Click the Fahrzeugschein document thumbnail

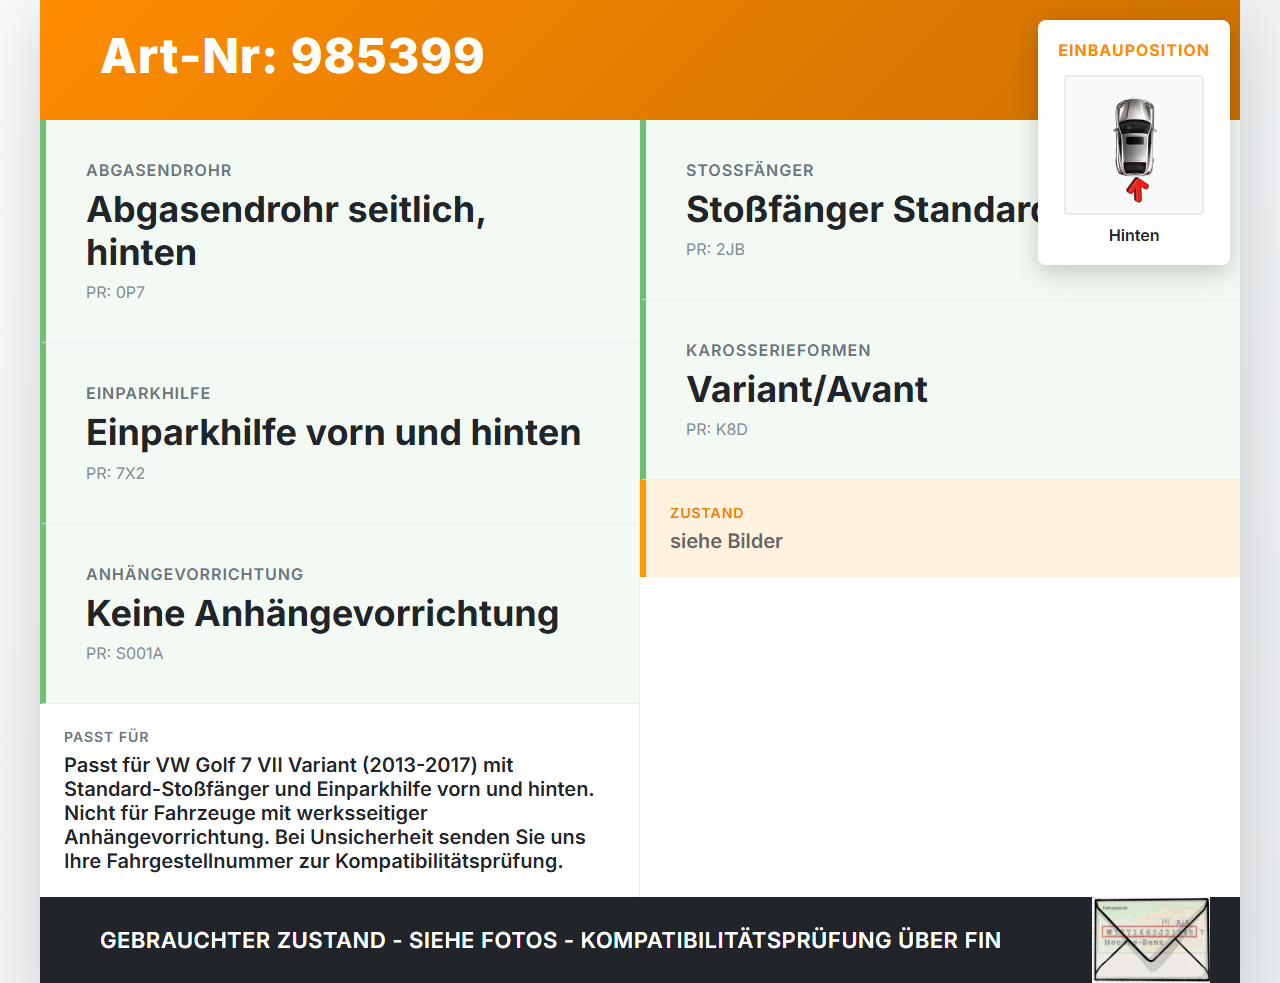pos(1151,939)
